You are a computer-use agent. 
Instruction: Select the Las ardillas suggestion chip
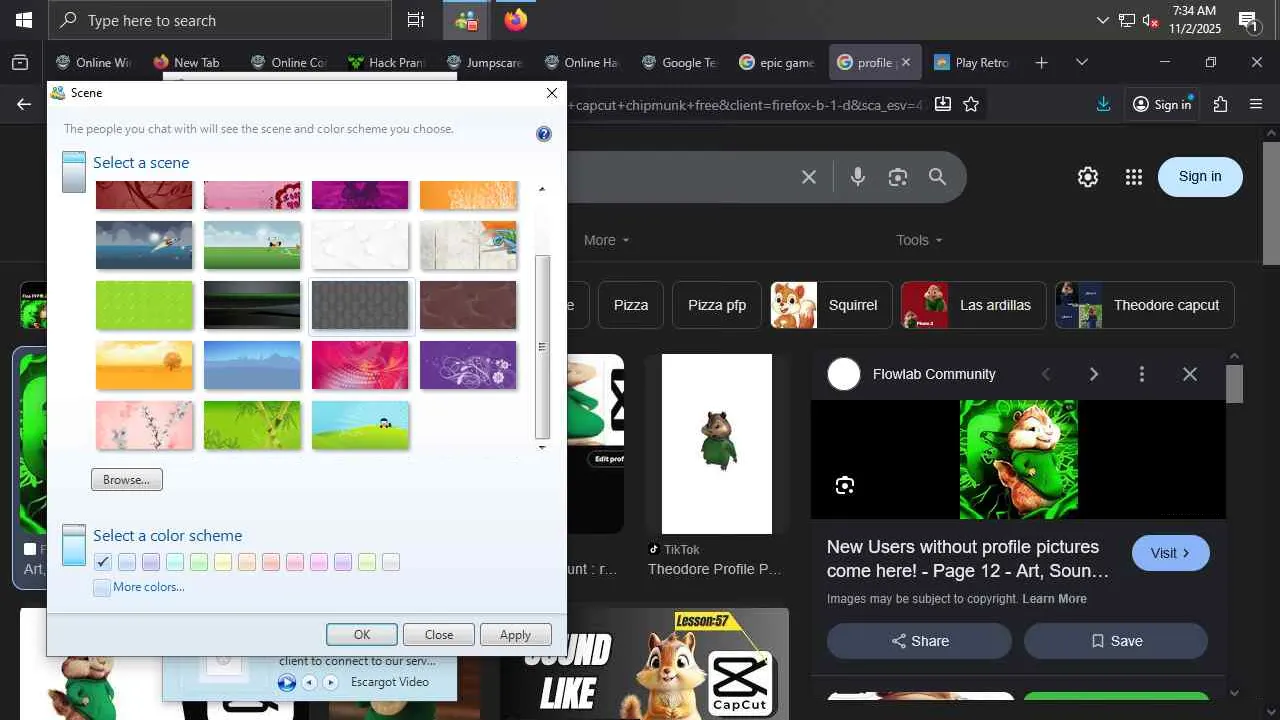click(973, 305)
